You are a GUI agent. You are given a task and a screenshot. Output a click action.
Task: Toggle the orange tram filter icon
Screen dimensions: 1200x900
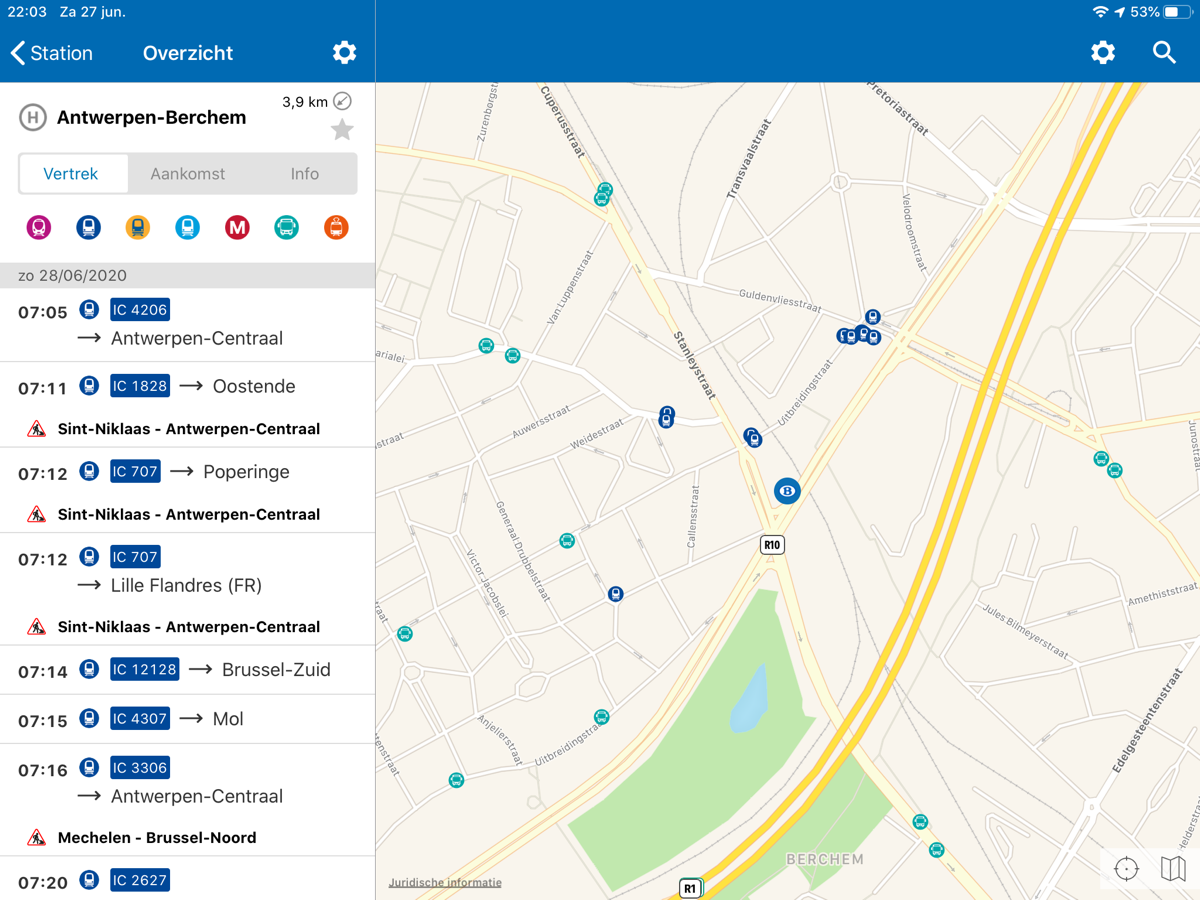click(x=336, y=228)
